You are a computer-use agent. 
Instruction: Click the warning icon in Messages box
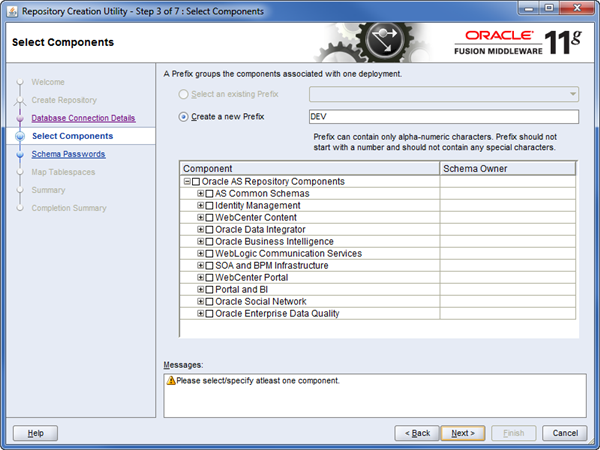tap(171, 380)
